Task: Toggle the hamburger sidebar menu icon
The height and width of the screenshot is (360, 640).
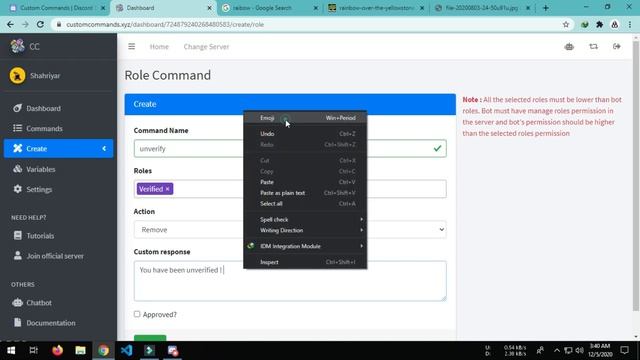Action: [131, 47]
